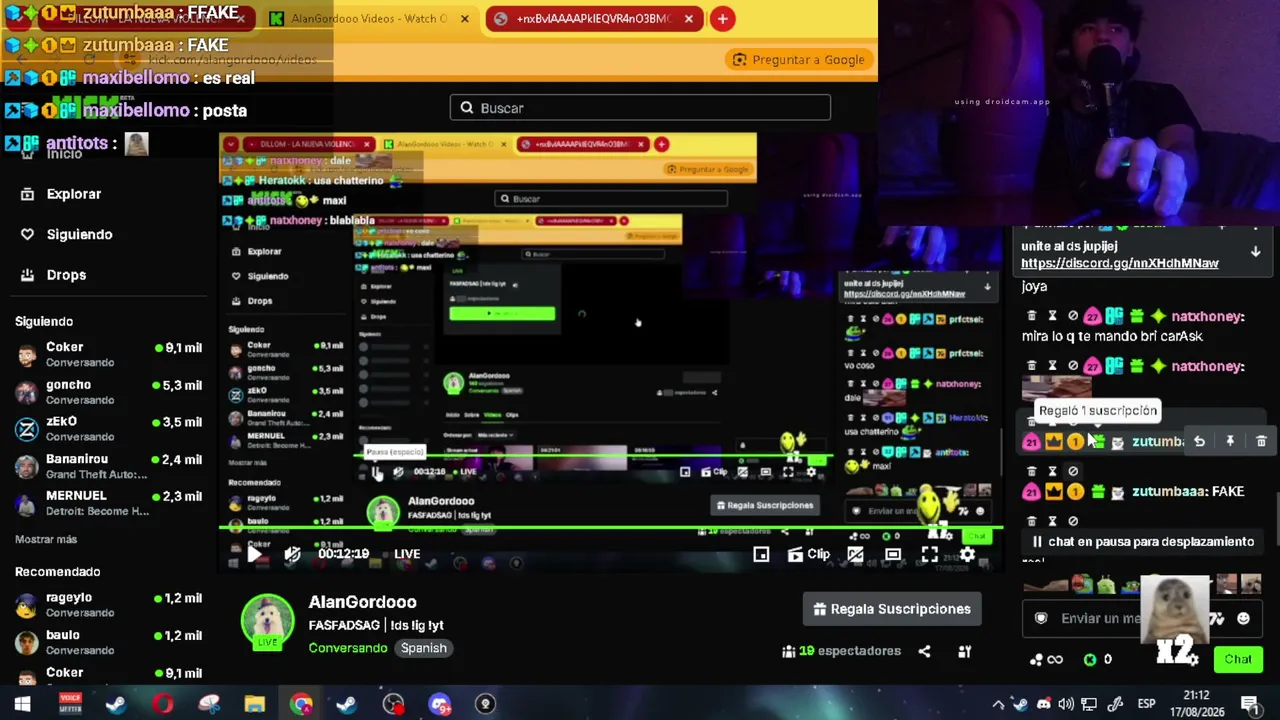Share the AlanGordooo stream via the share icon
The height and width of the screenshot is (720, 1280).
(x=924, y=651)
